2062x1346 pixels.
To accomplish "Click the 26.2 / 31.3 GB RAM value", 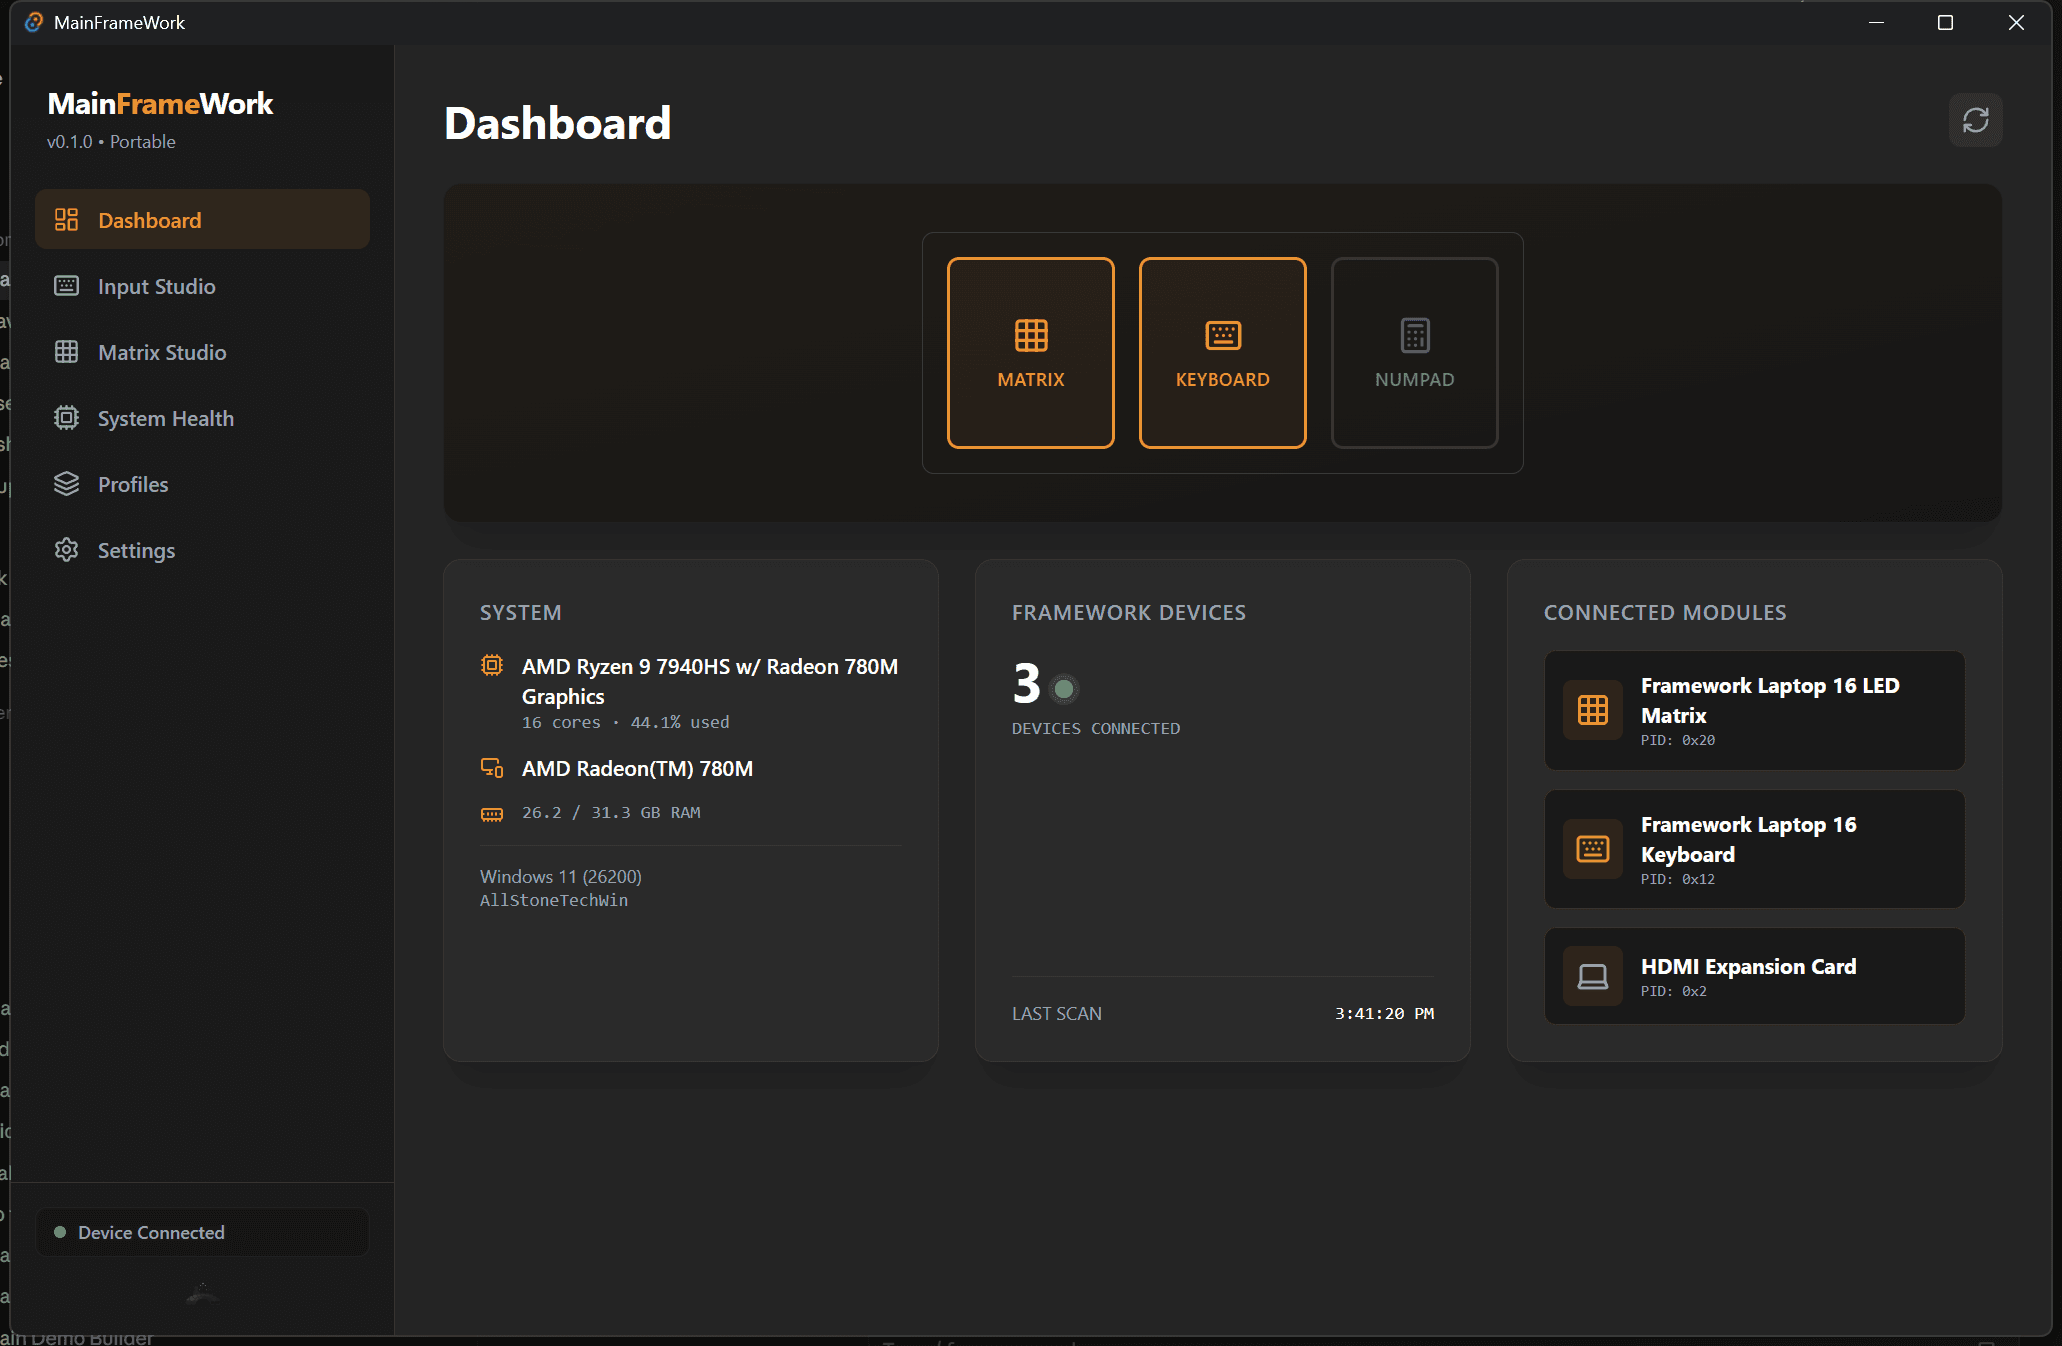I will pos(611,813).
